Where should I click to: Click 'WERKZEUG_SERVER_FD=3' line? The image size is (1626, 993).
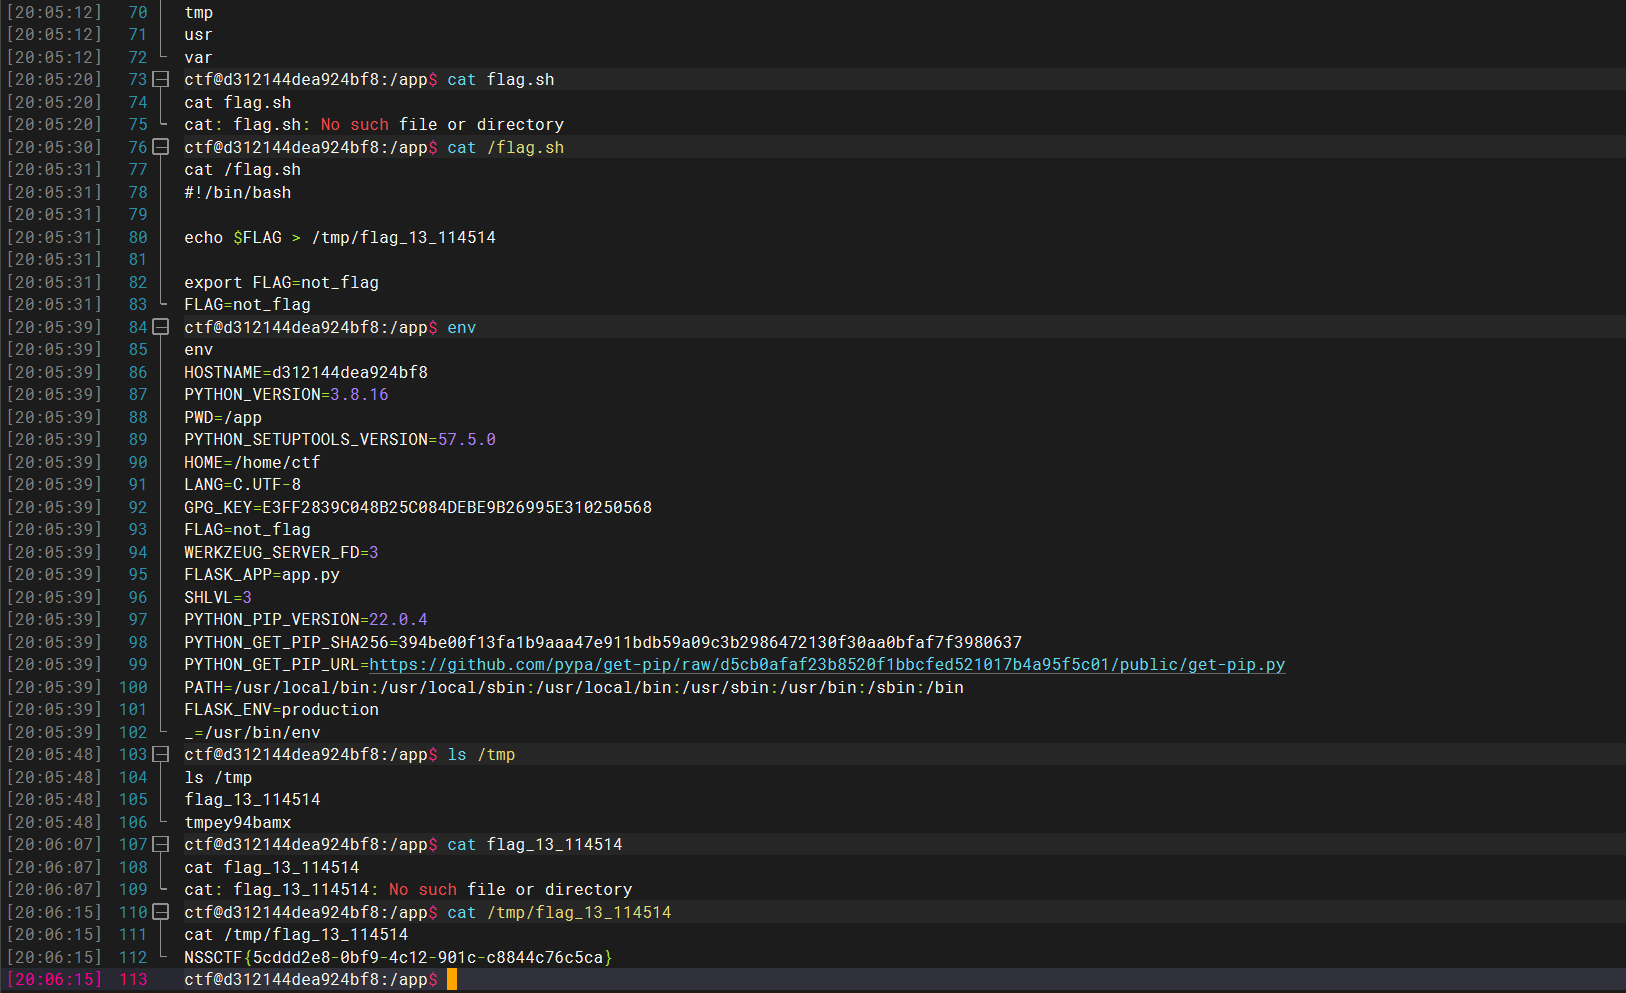pyautogui.click(x=281, y=552)
